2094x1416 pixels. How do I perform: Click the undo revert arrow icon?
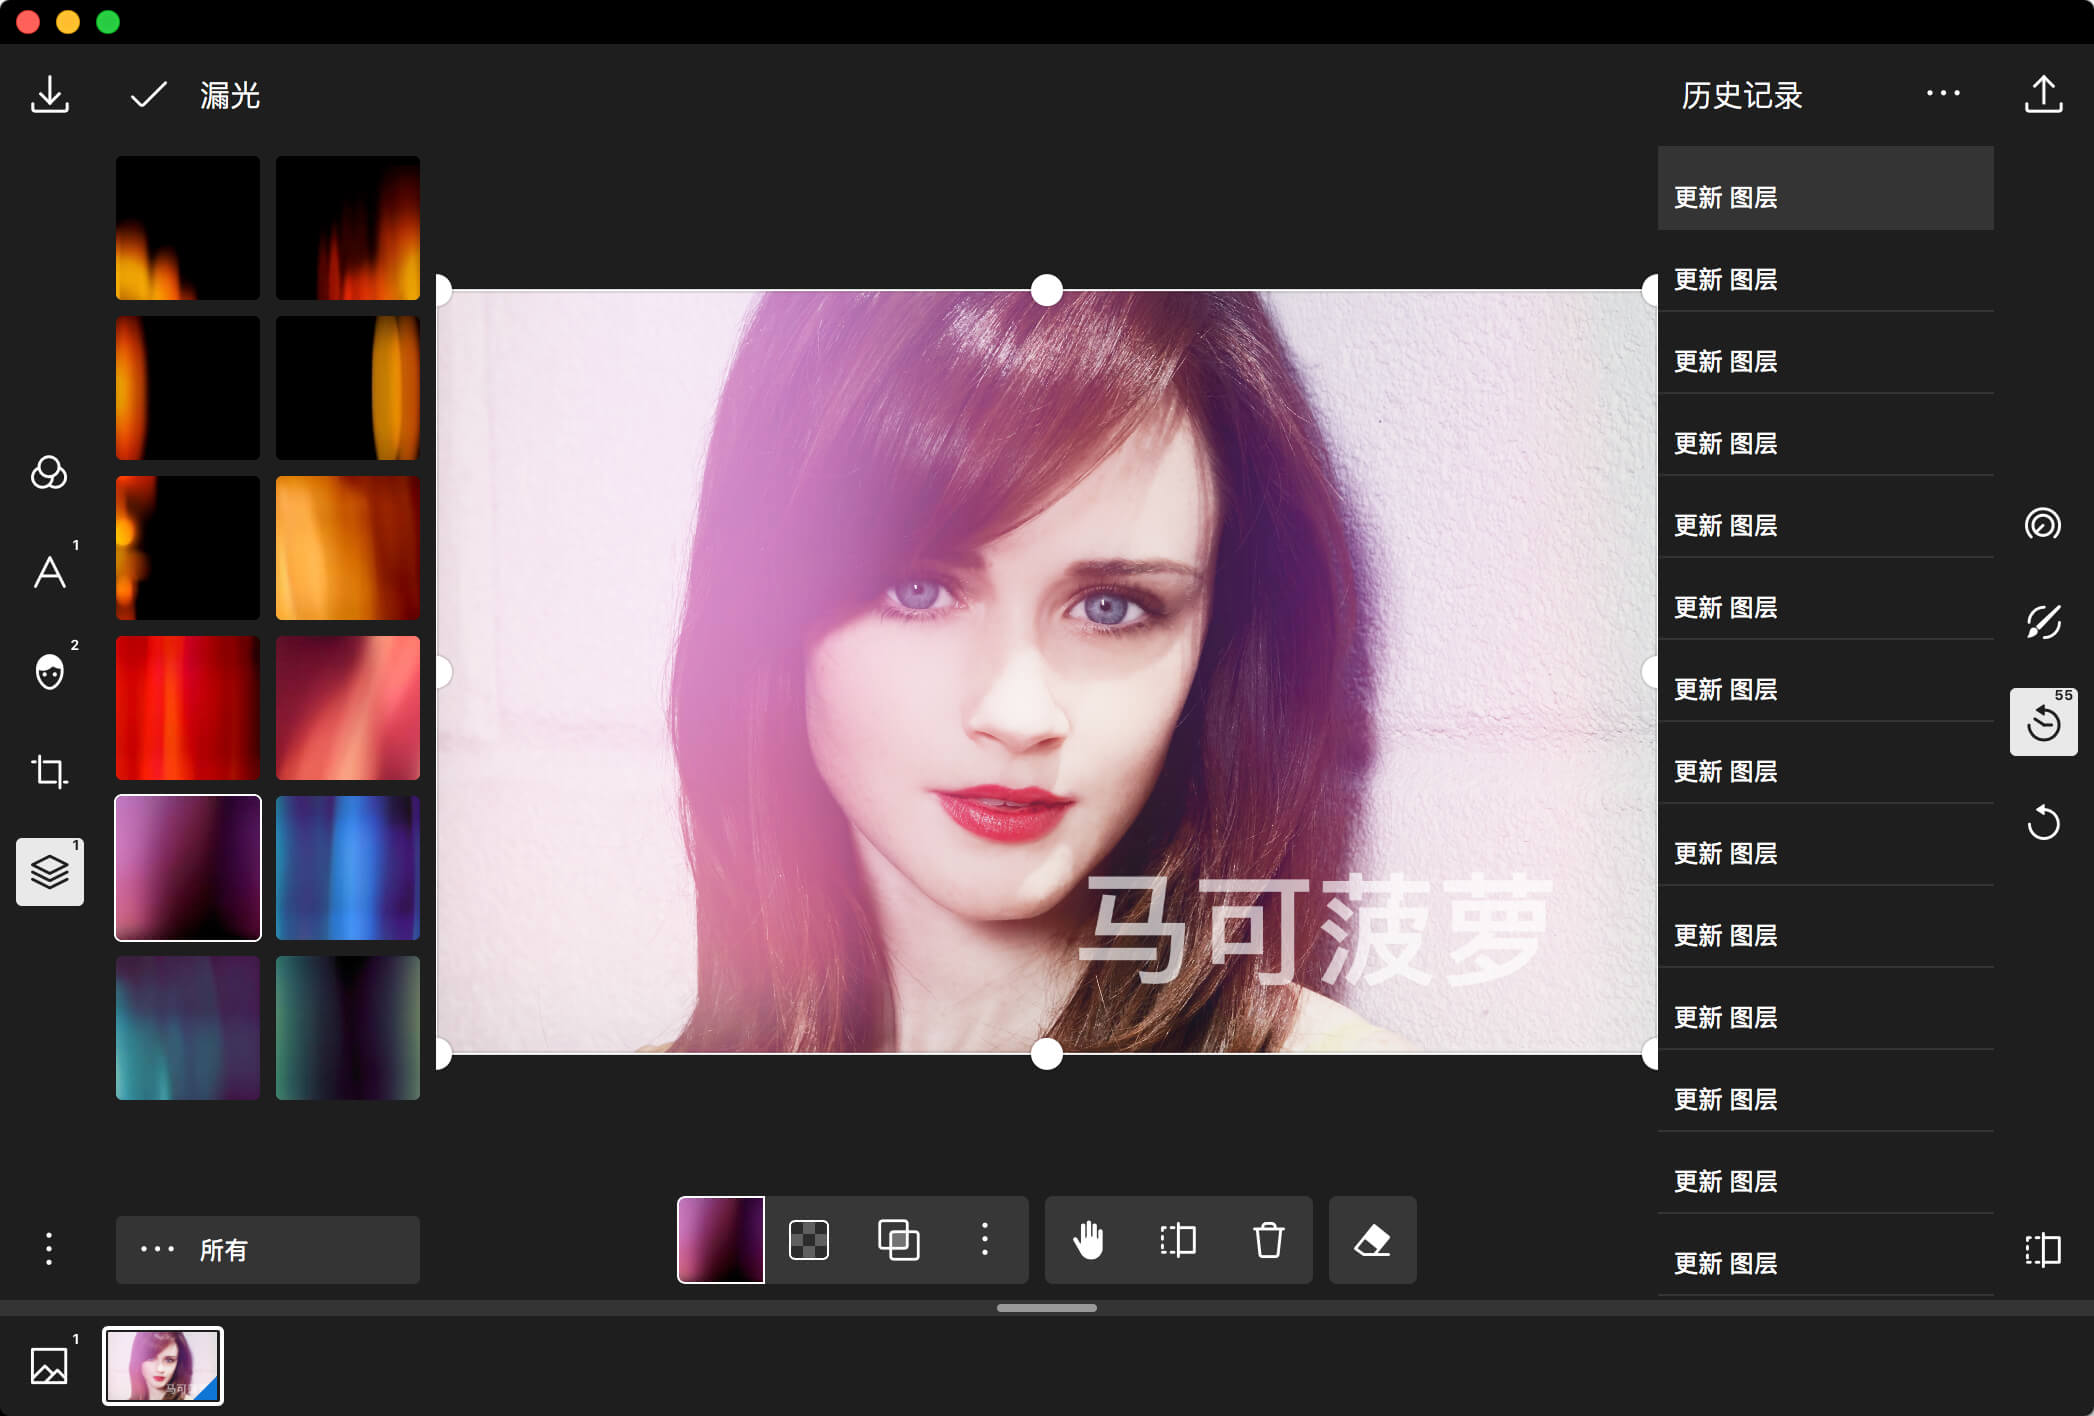[2043, 822]
